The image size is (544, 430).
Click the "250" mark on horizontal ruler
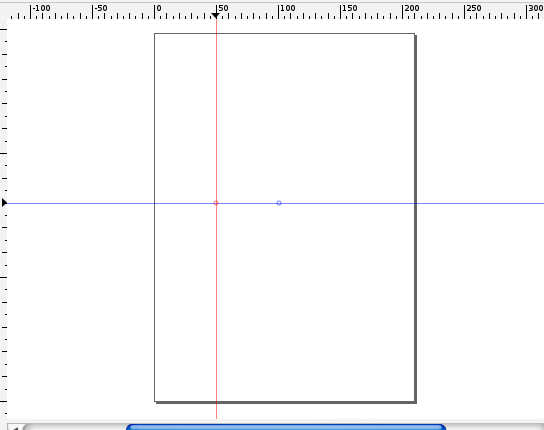474,8
